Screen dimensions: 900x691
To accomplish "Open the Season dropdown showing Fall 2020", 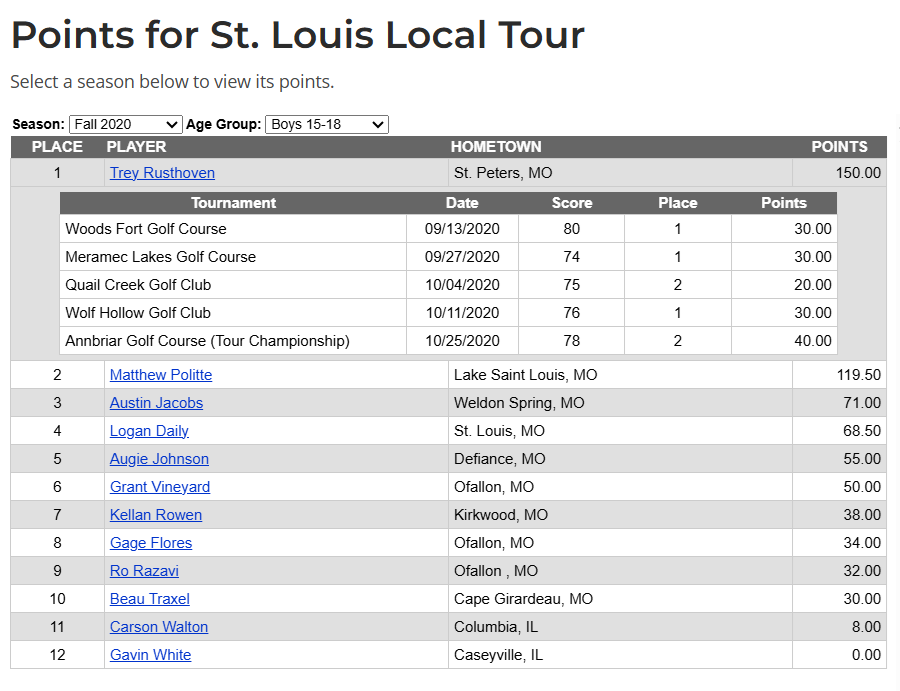I will coord(125,124).
